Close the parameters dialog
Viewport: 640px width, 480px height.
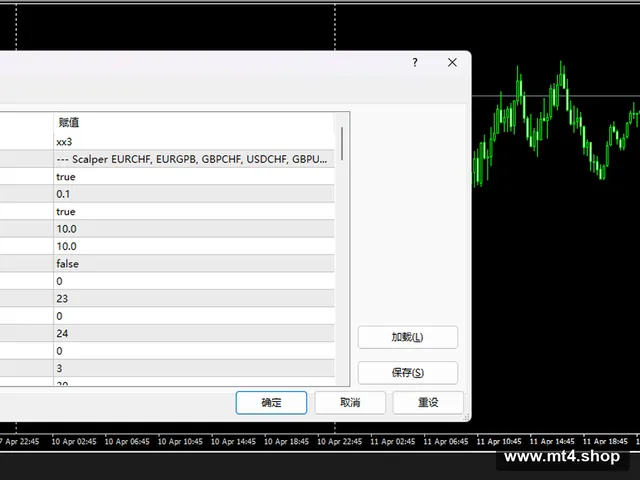point(452,62)
